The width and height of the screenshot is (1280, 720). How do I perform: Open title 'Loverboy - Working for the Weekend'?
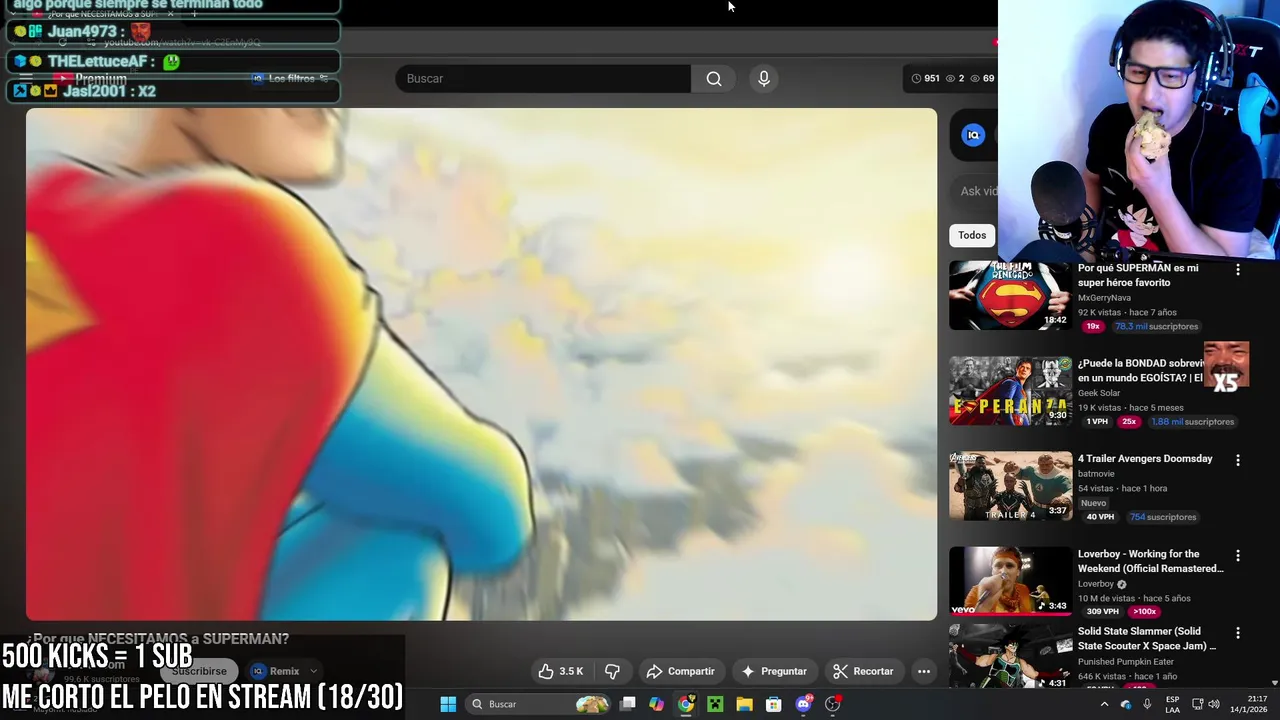[x=1151, y=561]
